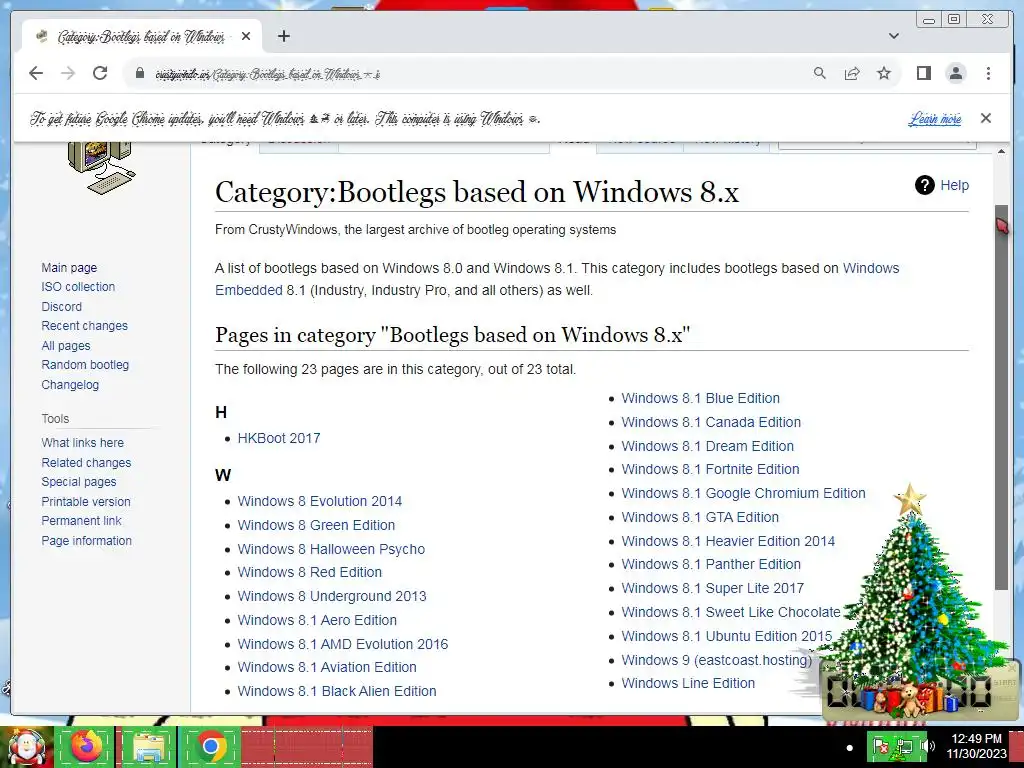Open Windows Line Edition

pyautogui.click(x=688, y=683)
